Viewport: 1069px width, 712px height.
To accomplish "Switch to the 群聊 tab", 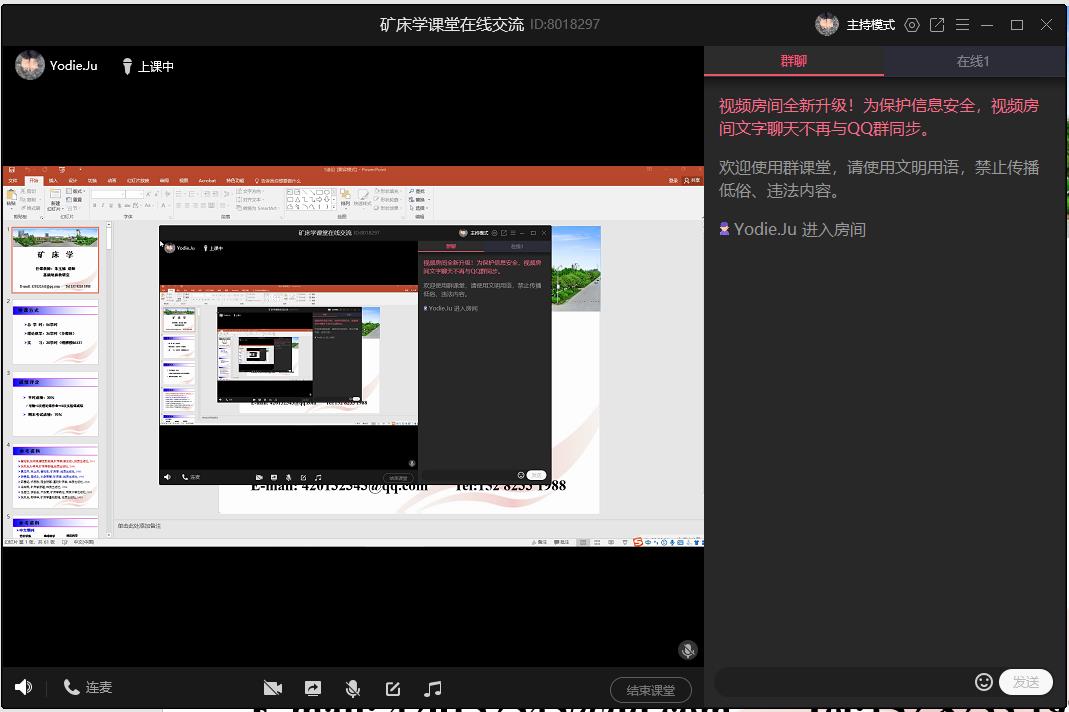I will click(x=794, y=61).
